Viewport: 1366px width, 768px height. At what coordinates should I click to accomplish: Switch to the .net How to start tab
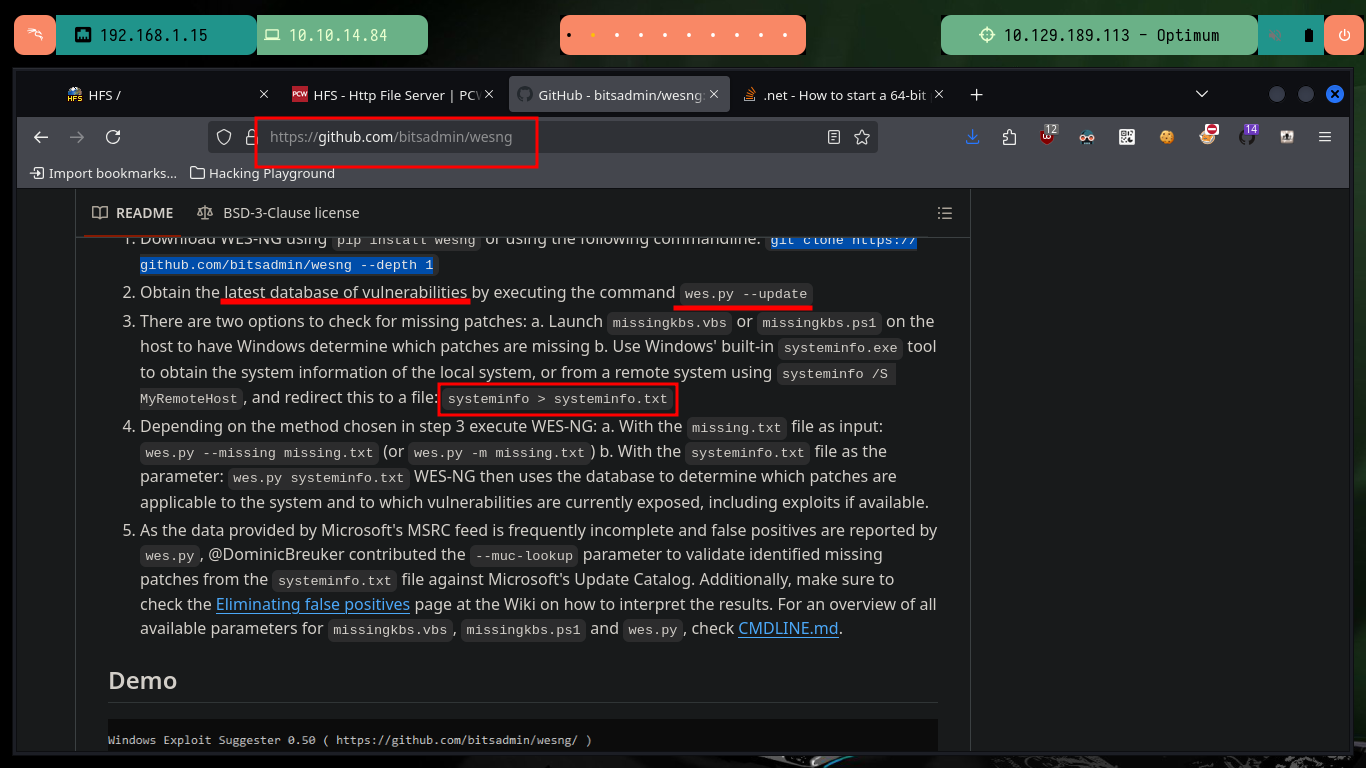[x=843, y=95]
